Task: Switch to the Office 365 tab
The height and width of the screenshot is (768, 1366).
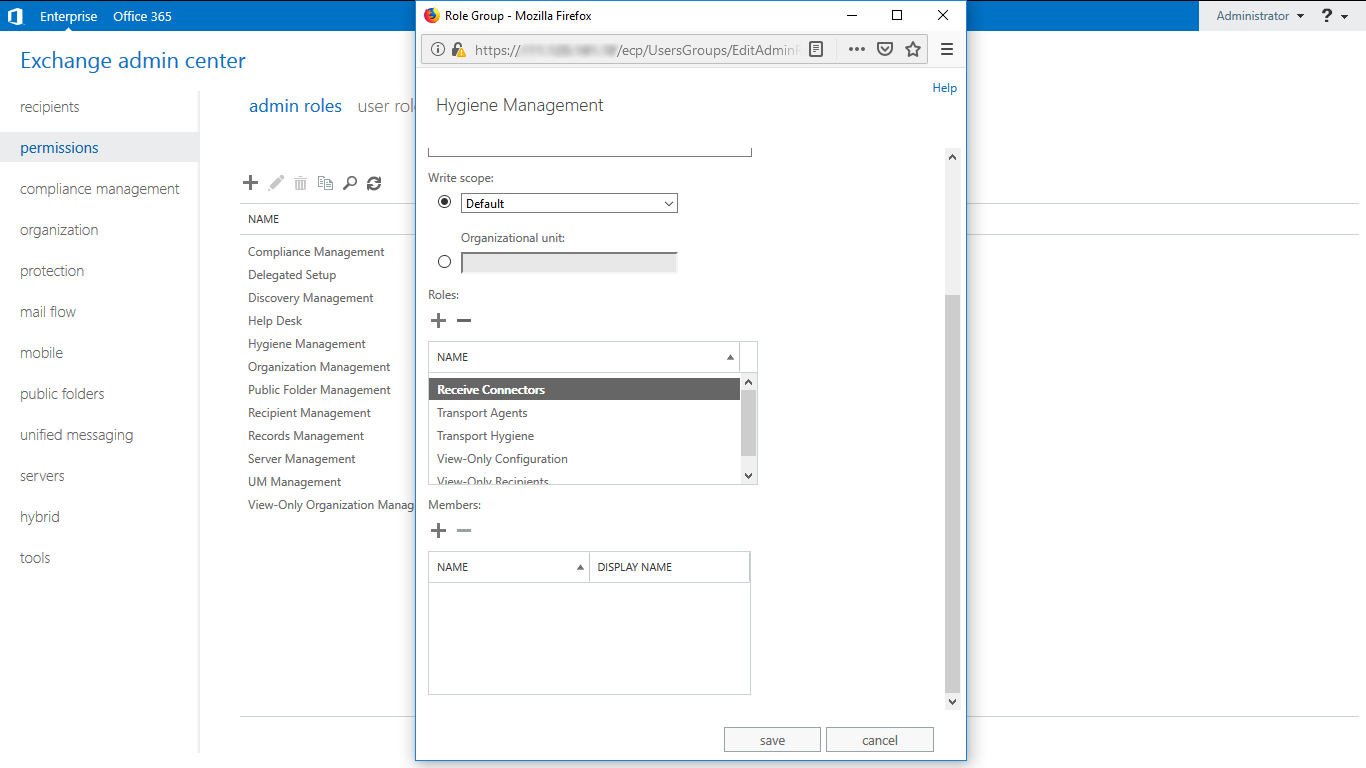Action: [x=142, y=16]
